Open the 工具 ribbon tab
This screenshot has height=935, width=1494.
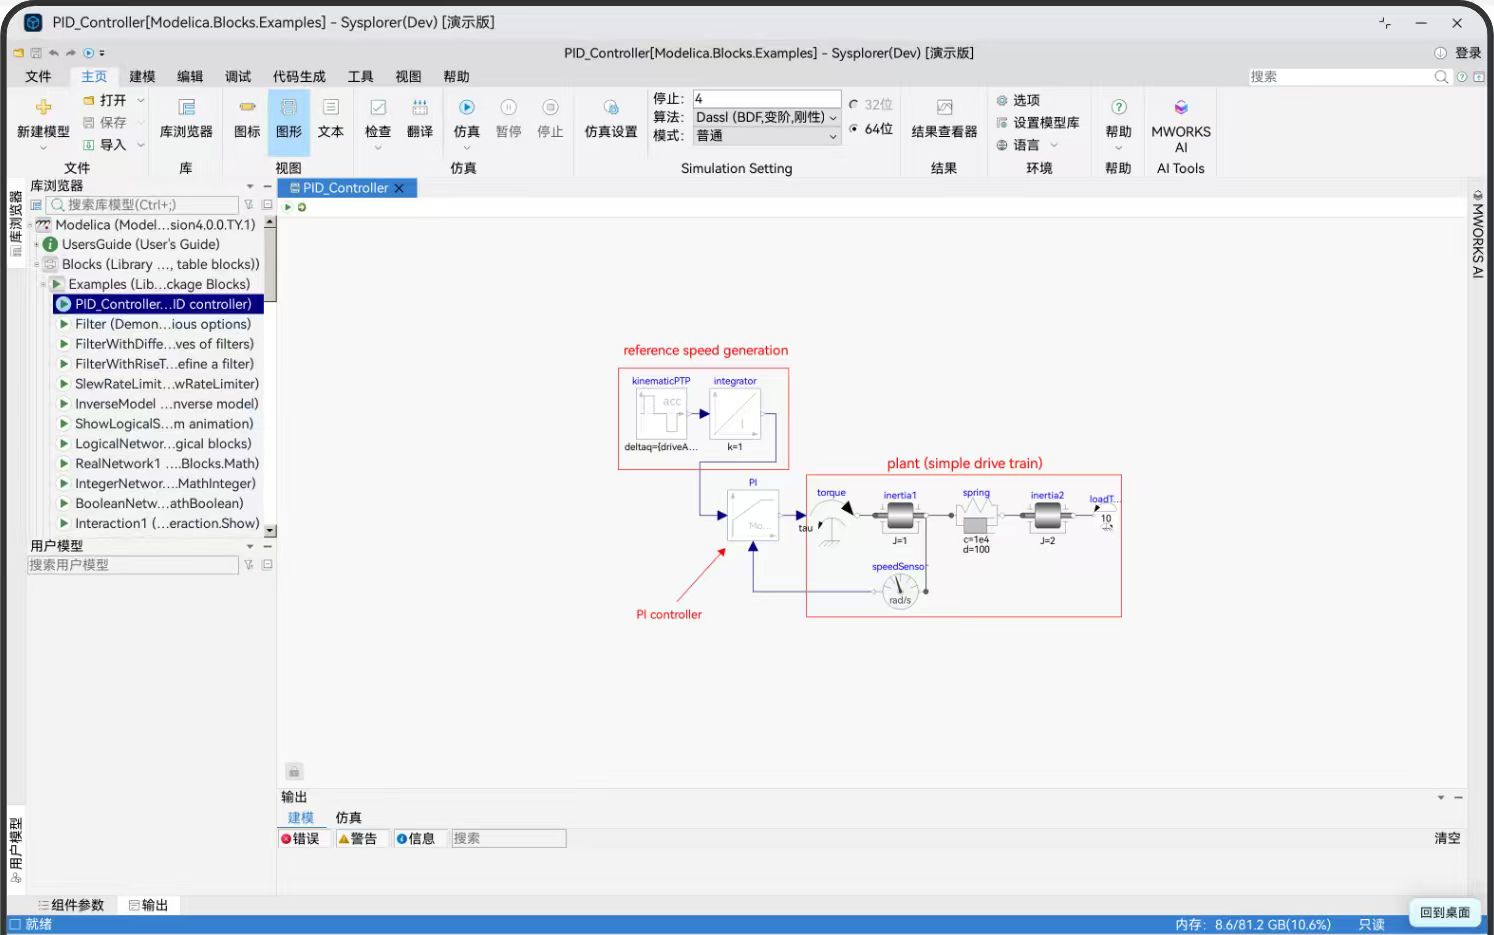click(x=360, y=77)
